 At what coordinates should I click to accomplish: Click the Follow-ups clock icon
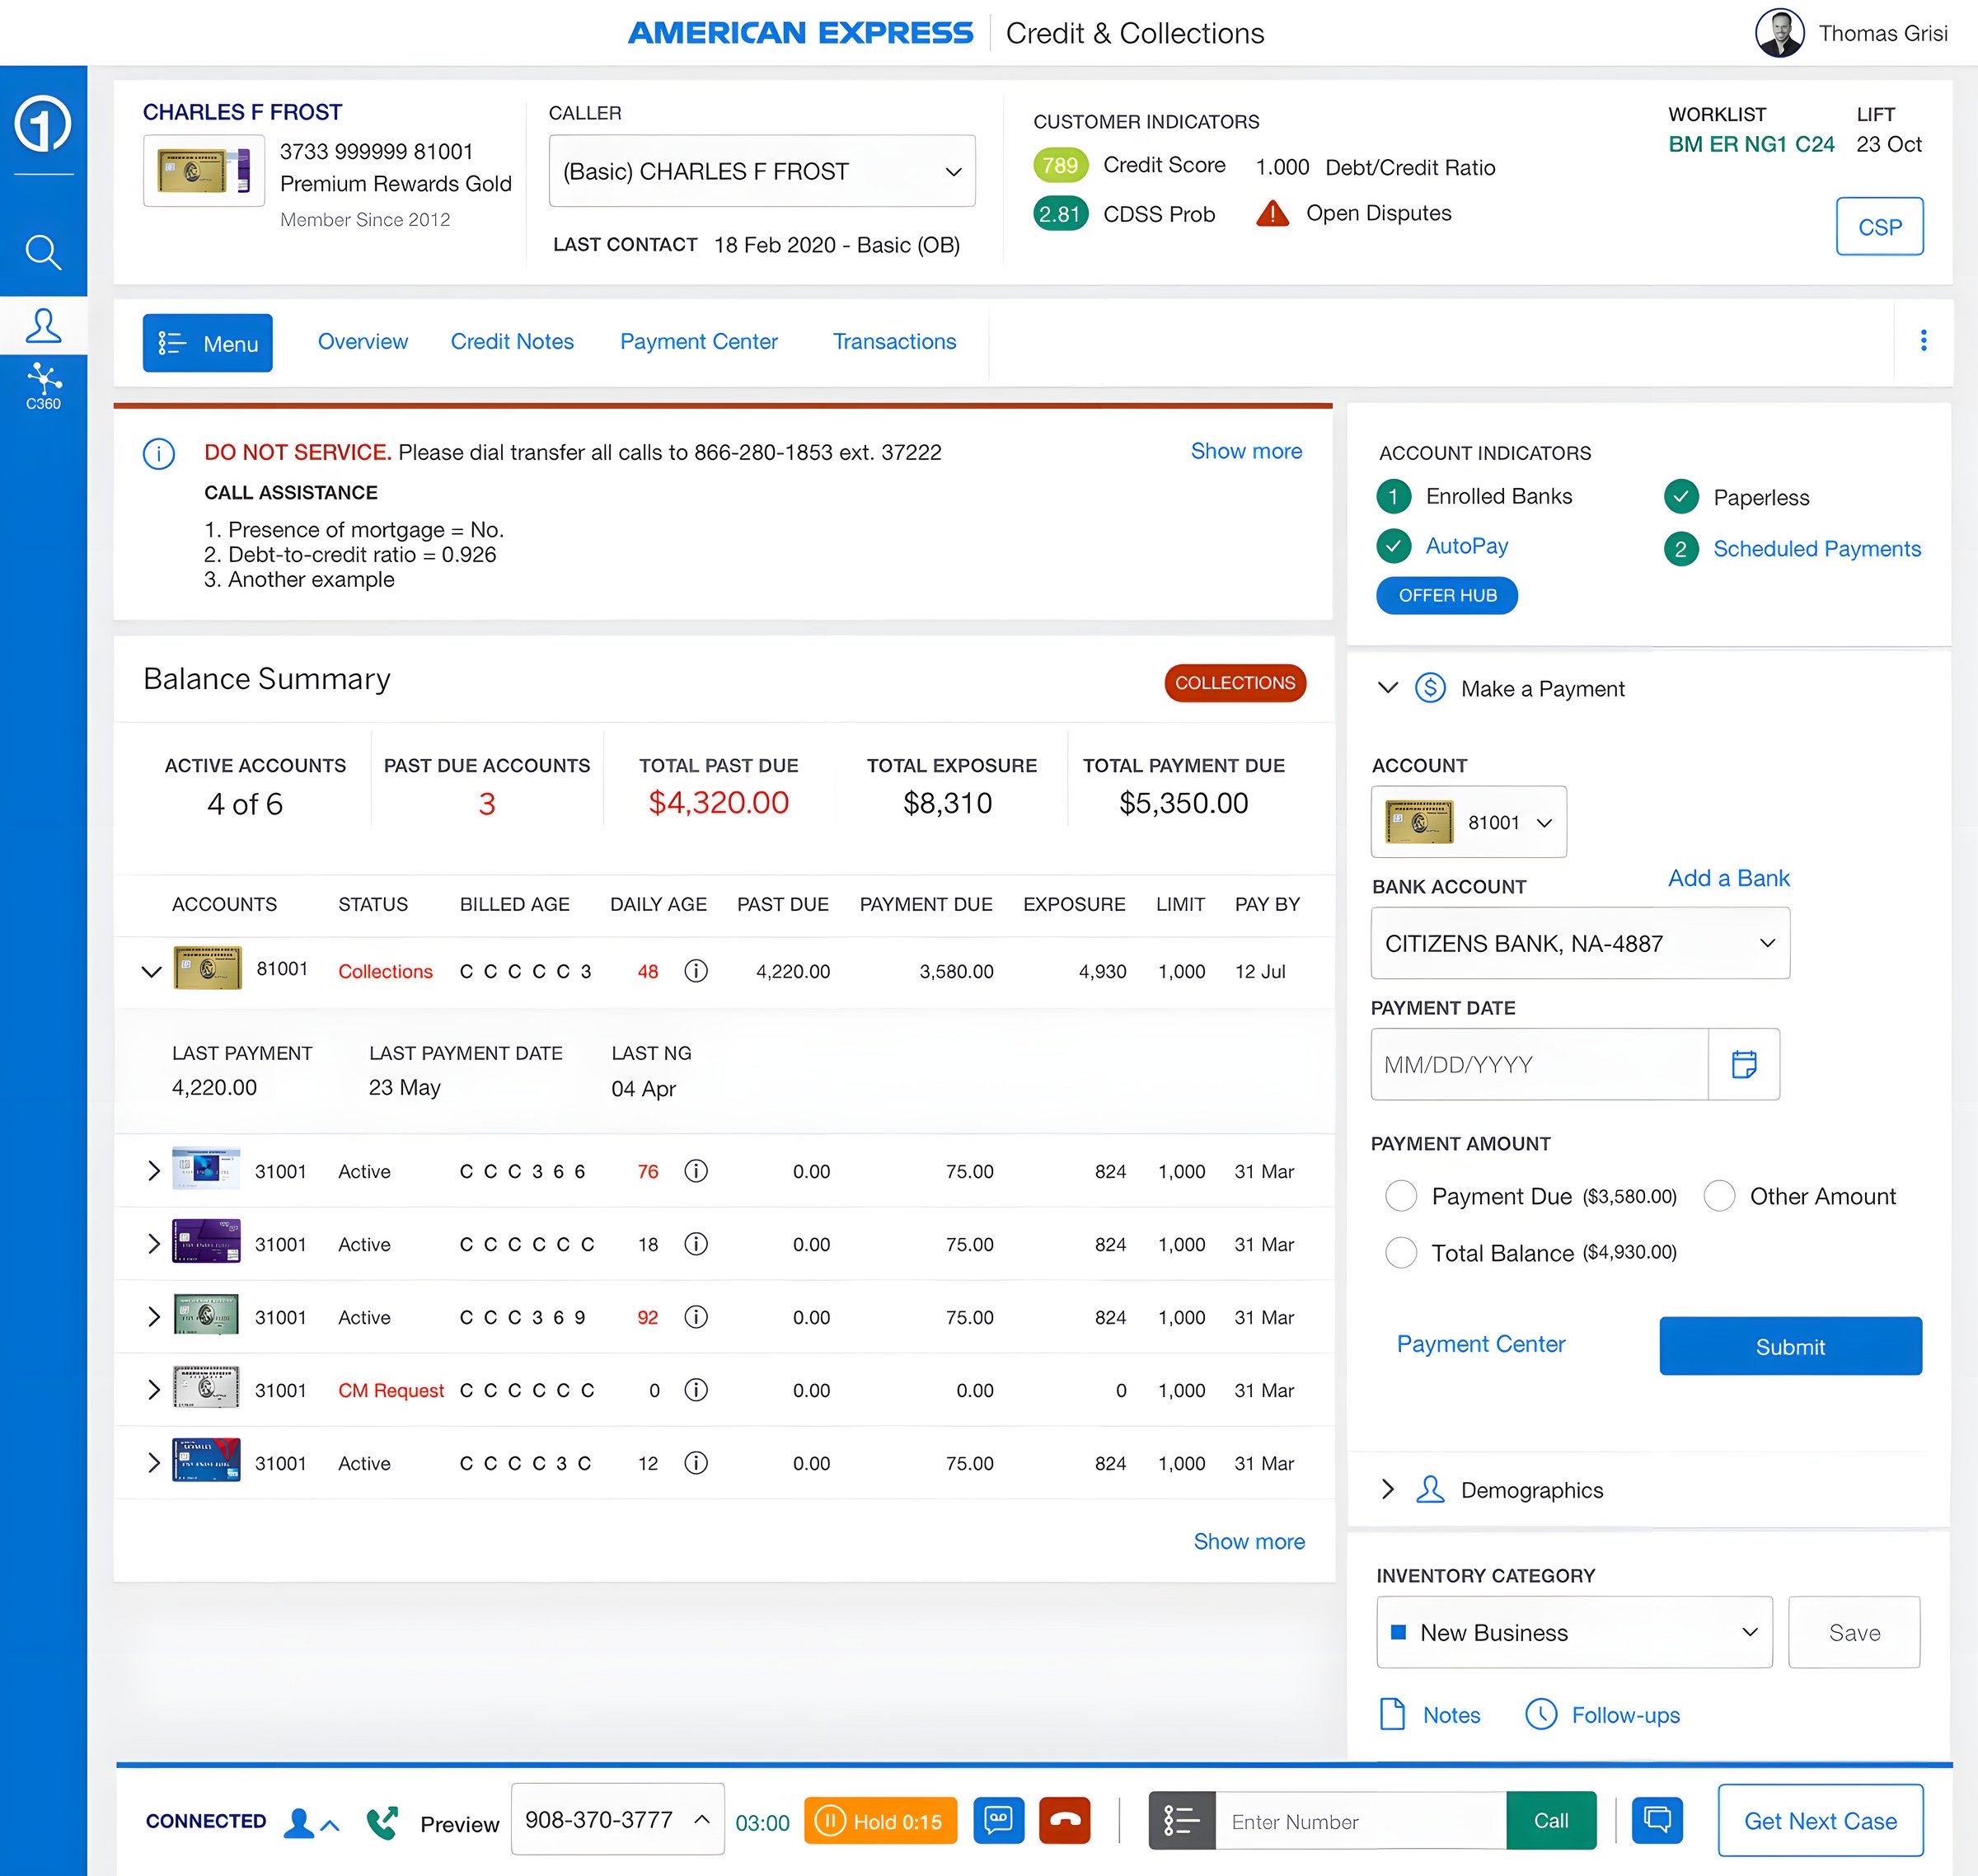pyautogui.click(x=1541, y=1714)
